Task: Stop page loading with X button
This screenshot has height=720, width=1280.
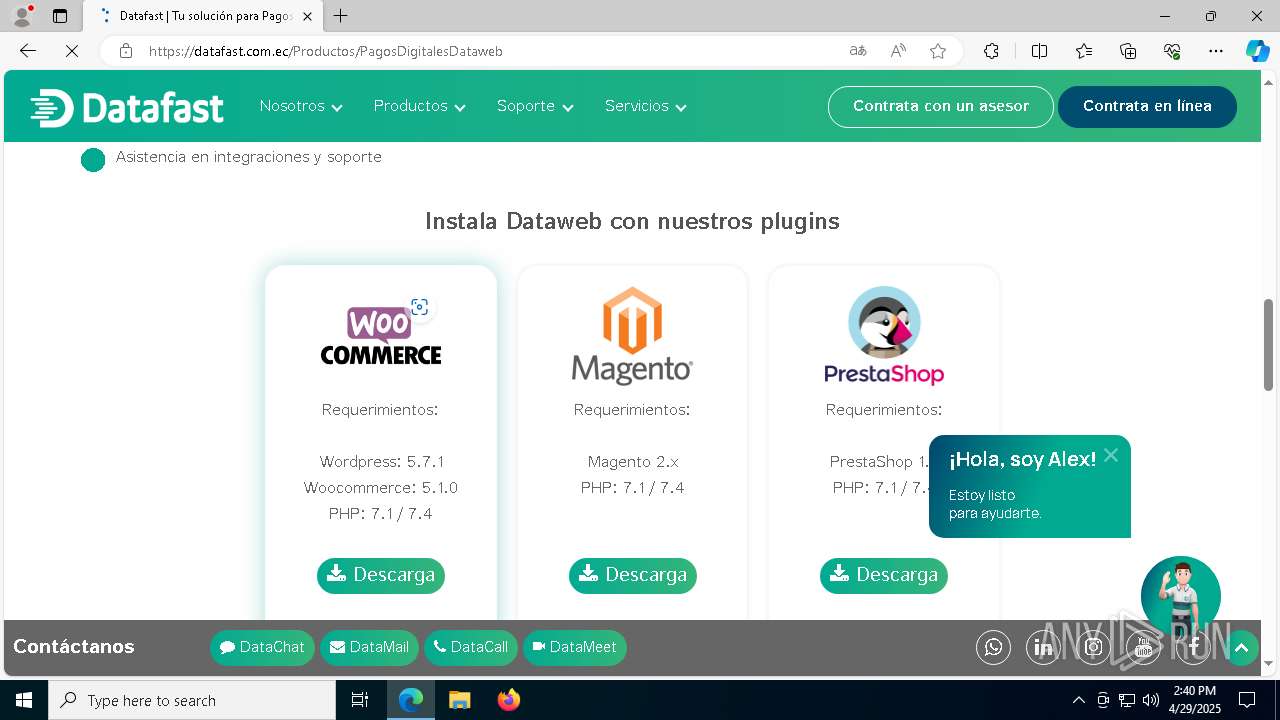Action: 71,51
